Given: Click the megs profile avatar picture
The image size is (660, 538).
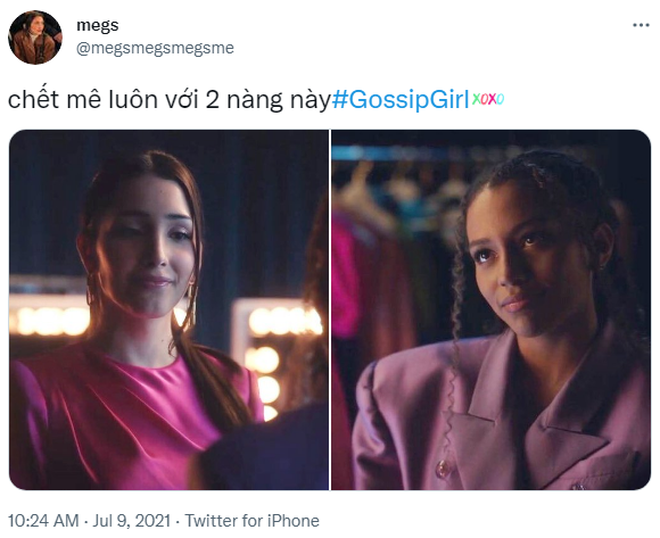Looking at the screenshot, I should pyautogui.click(x=35, y=37).
